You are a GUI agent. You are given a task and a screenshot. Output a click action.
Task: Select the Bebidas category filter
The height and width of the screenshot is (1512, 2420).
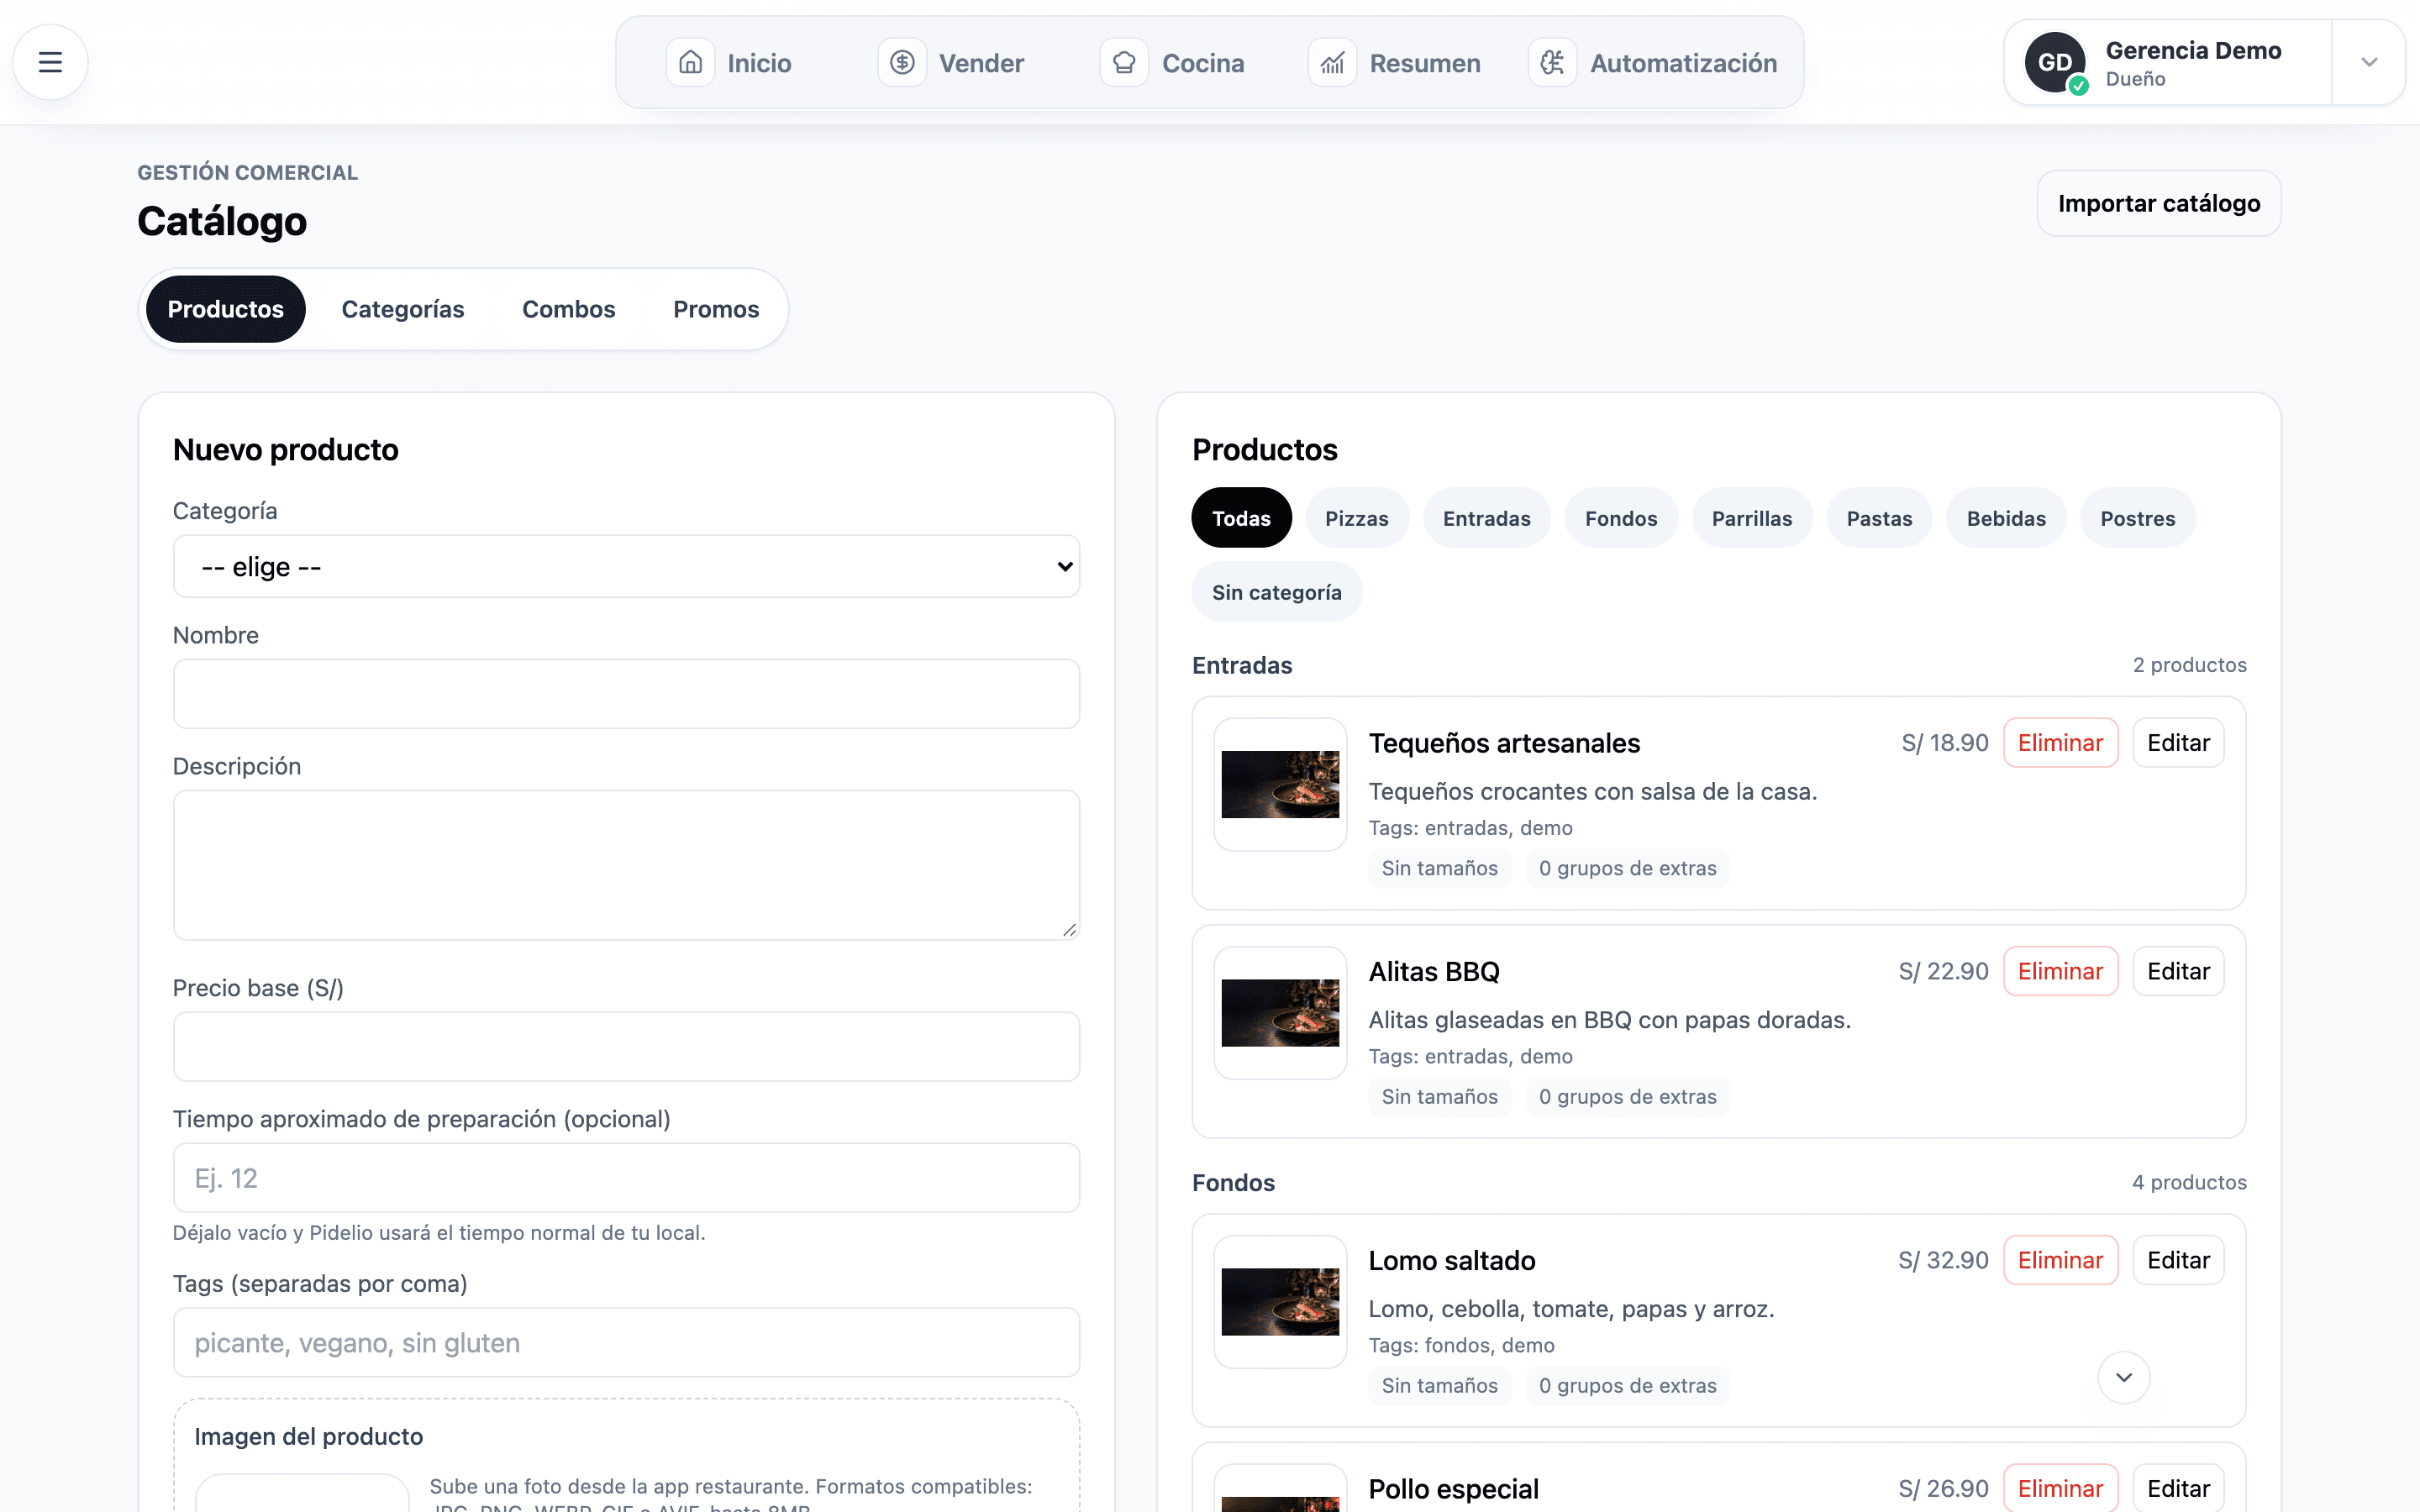click(x=2006, y=518)
